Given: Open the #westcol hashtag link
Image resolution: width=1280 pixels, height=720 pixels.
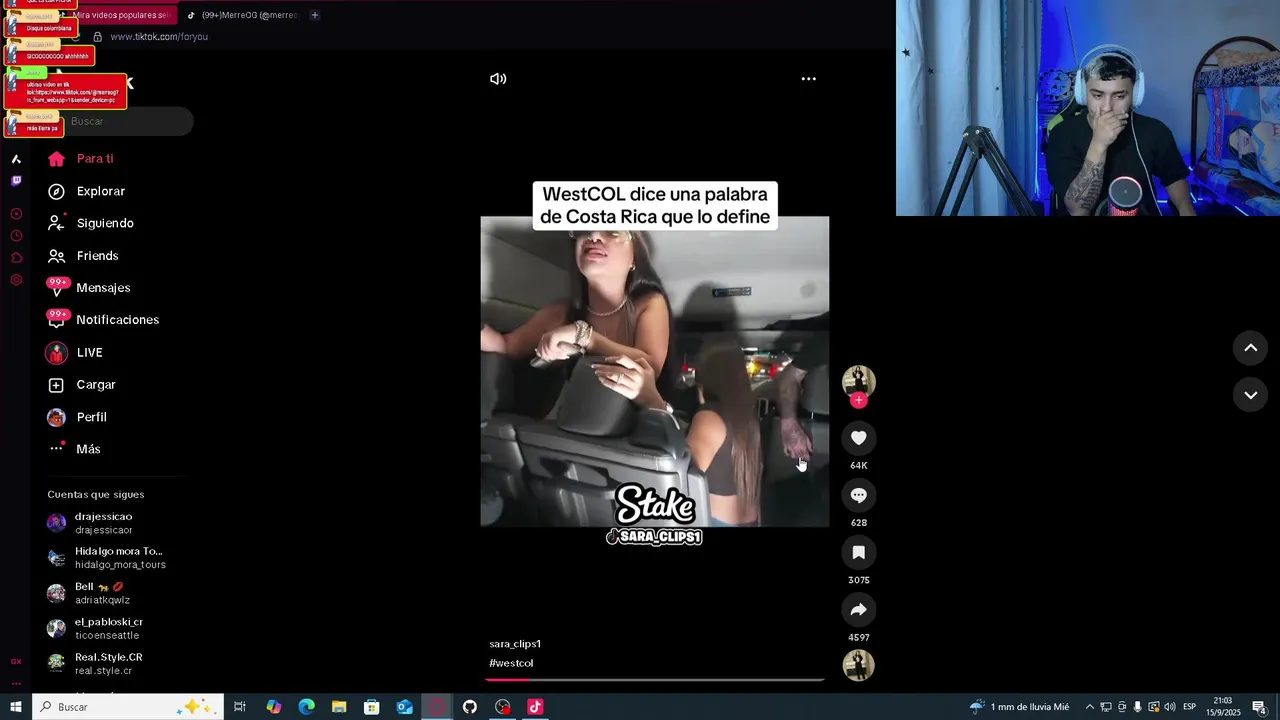Looking at the screenshot, I should pyautogui.click(x=511, y=663).
